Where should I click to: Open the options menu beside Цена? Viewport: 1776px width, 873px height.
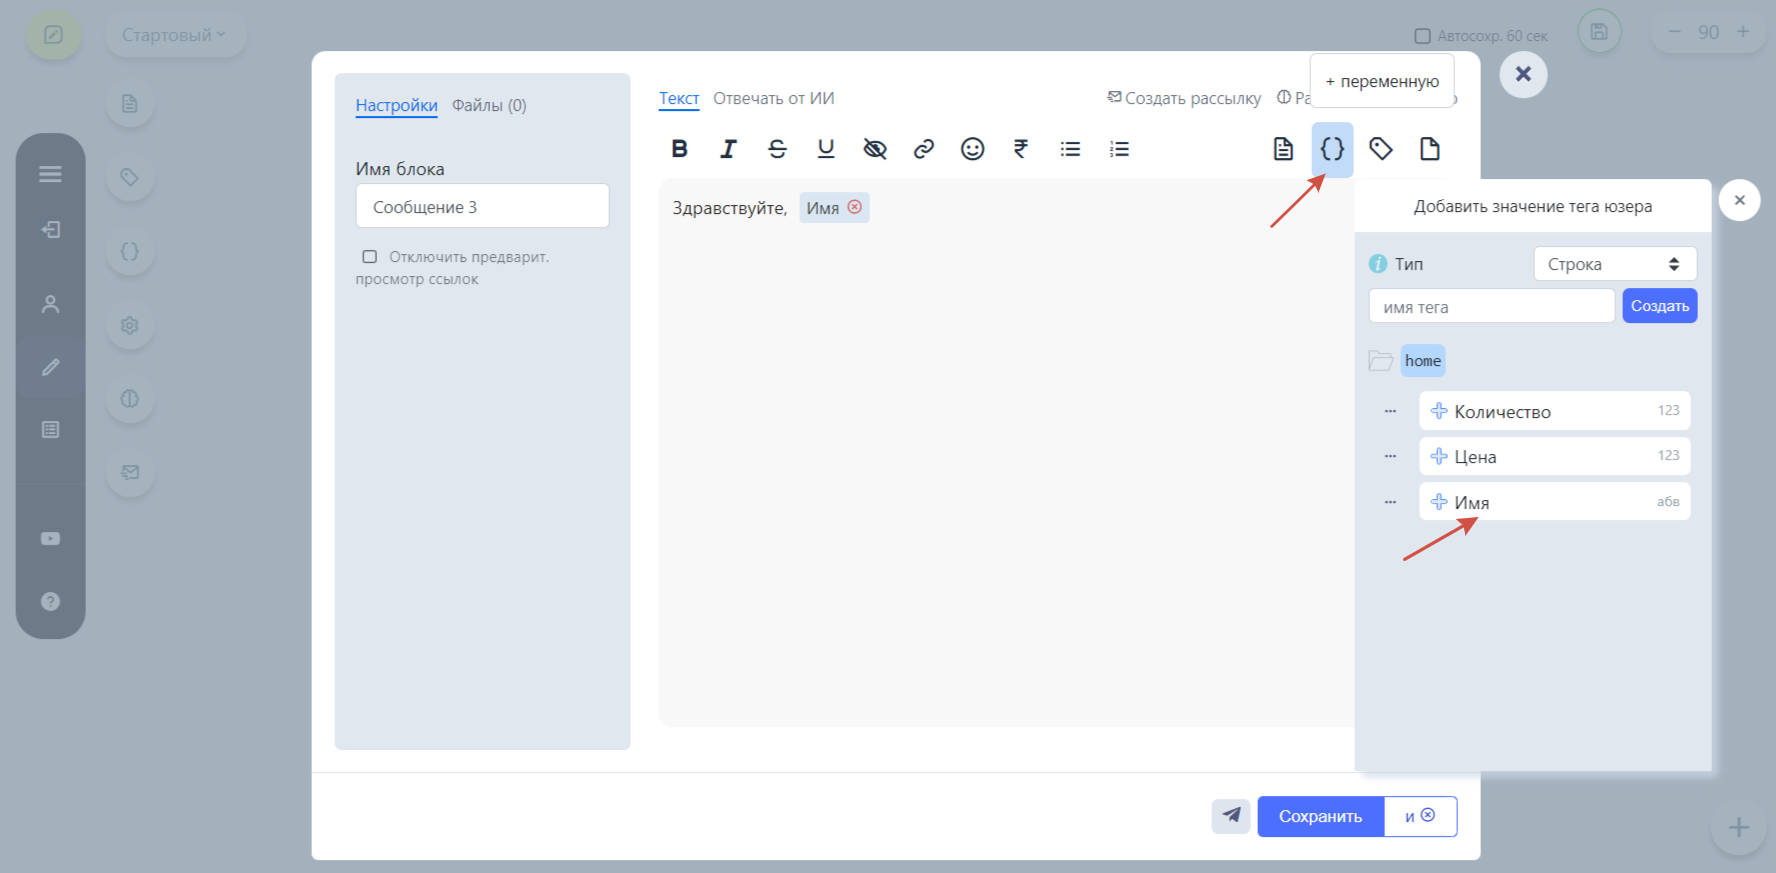(x=1390, y=456)
